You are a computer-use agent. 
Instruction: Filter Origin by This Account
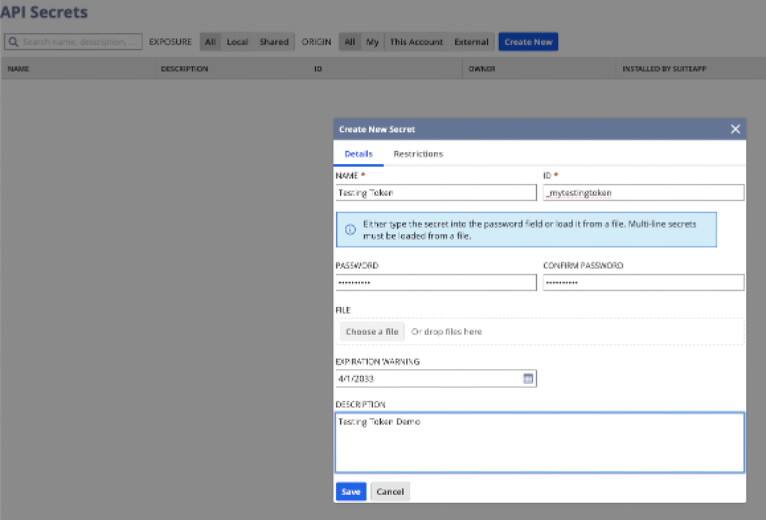(416, 42)
